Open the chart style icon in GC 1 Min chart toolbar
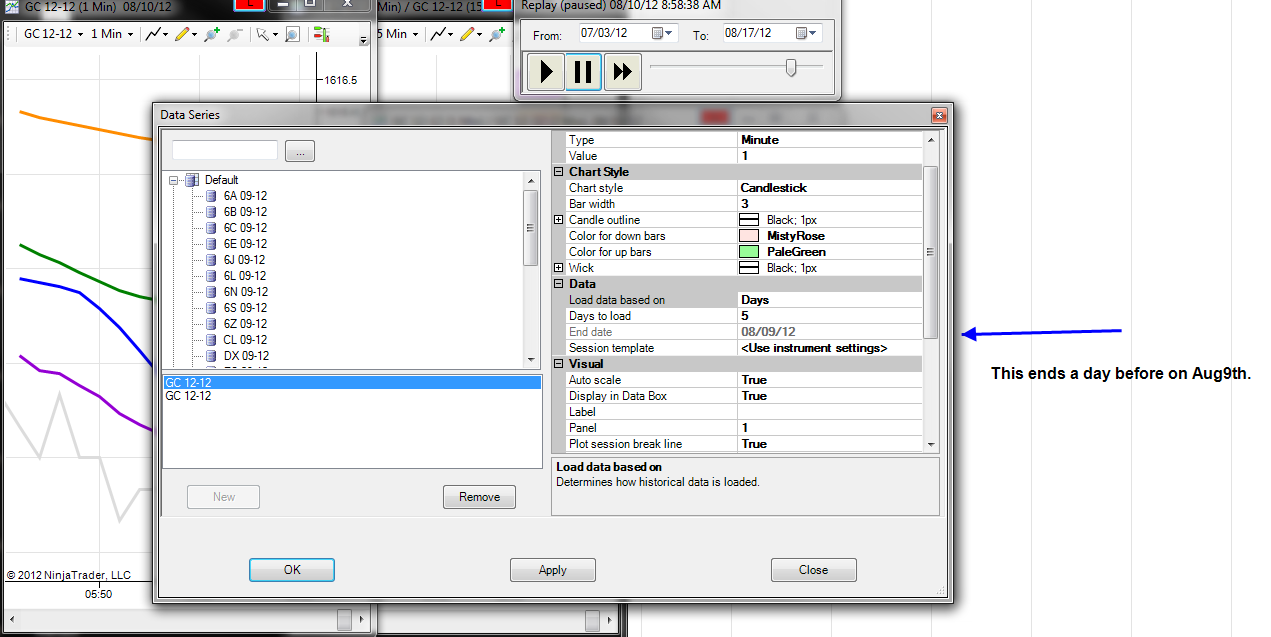 [154, 34]
